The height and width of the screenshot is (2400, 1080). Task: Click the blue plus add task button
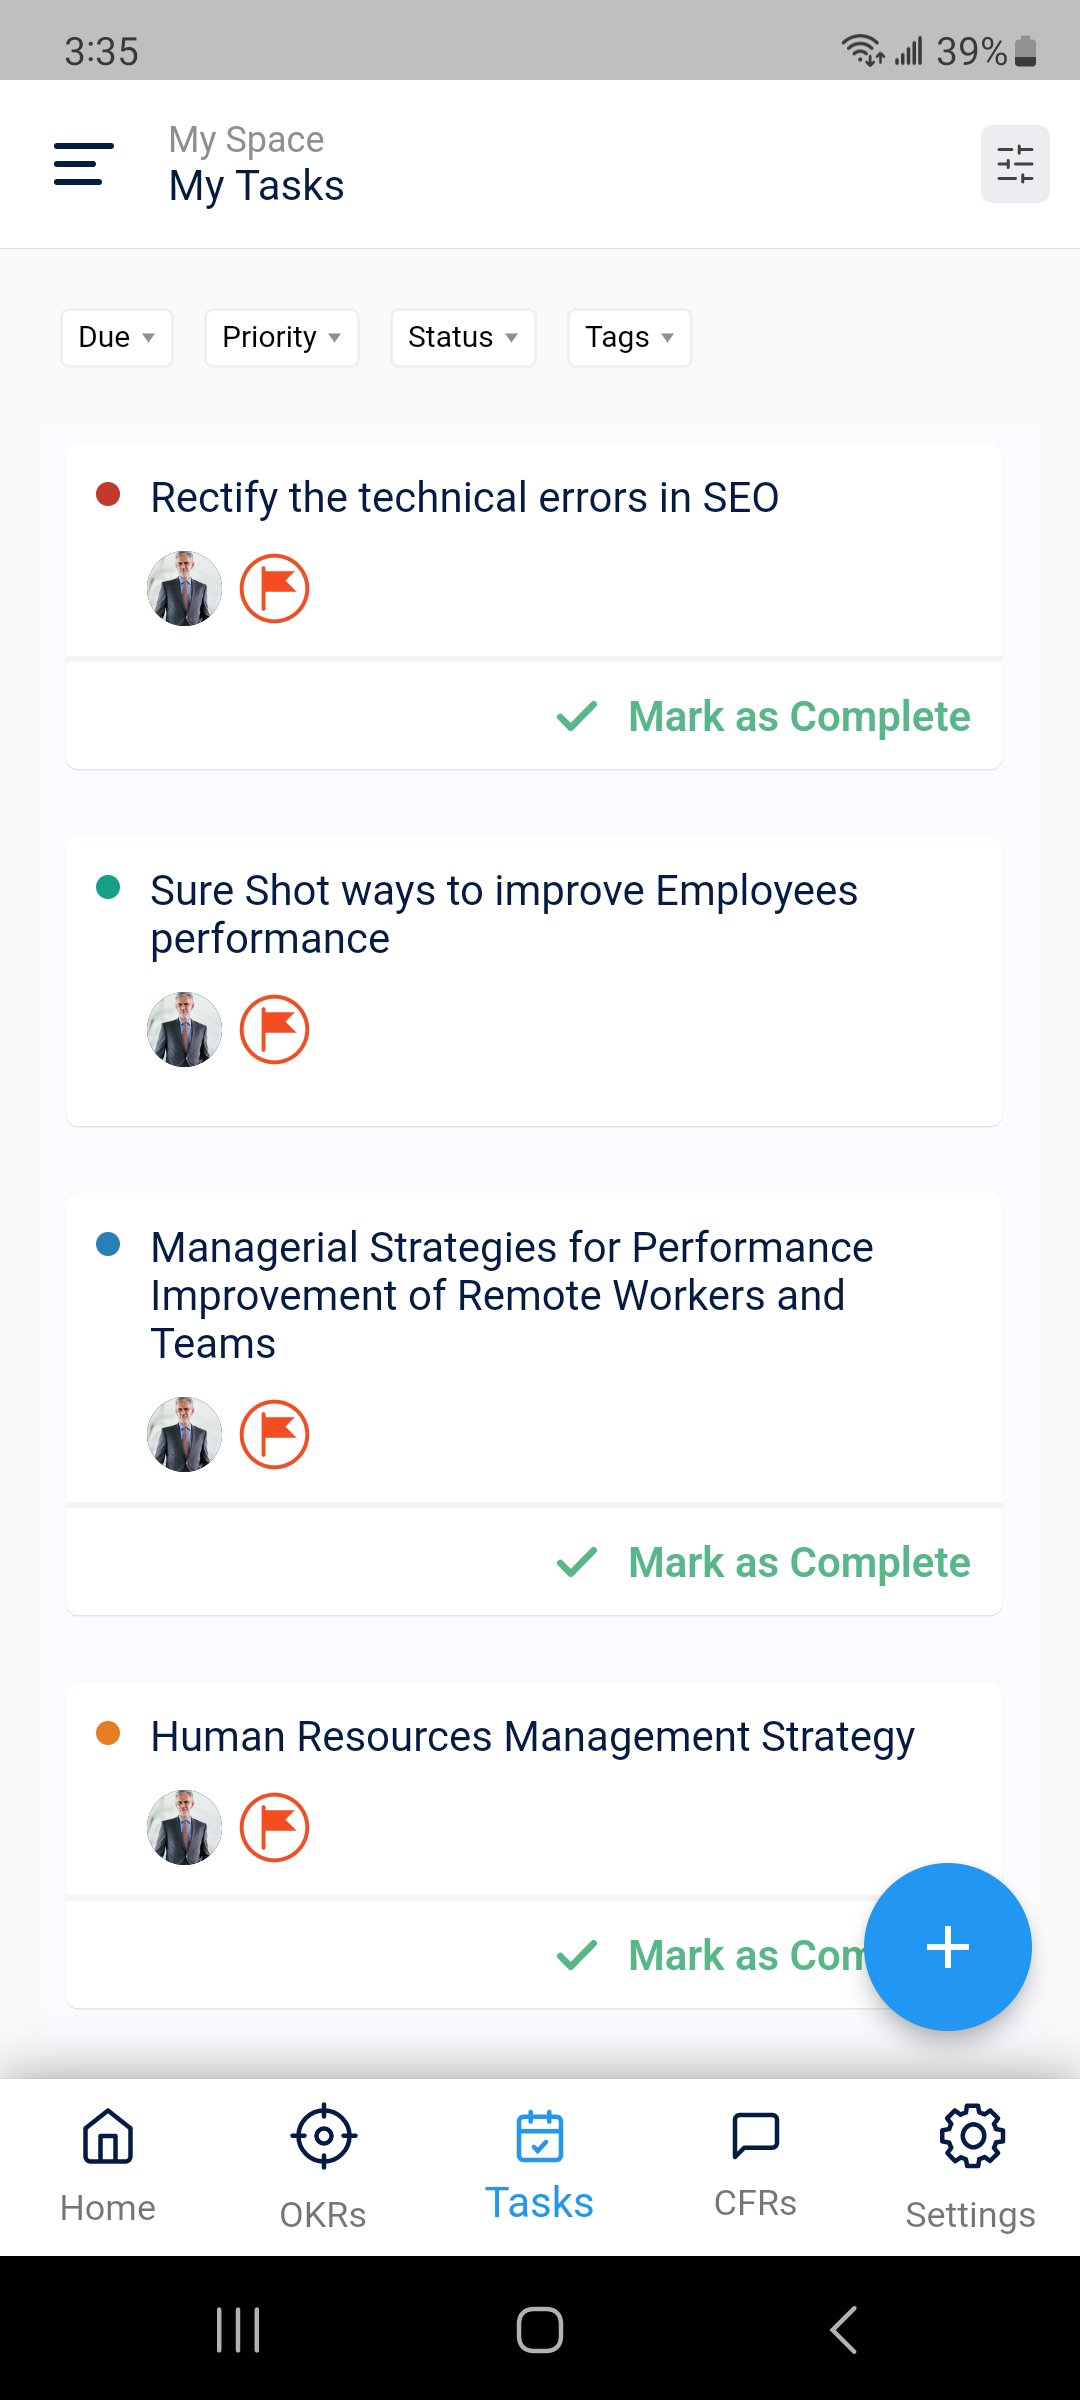tap(947, 1947)
